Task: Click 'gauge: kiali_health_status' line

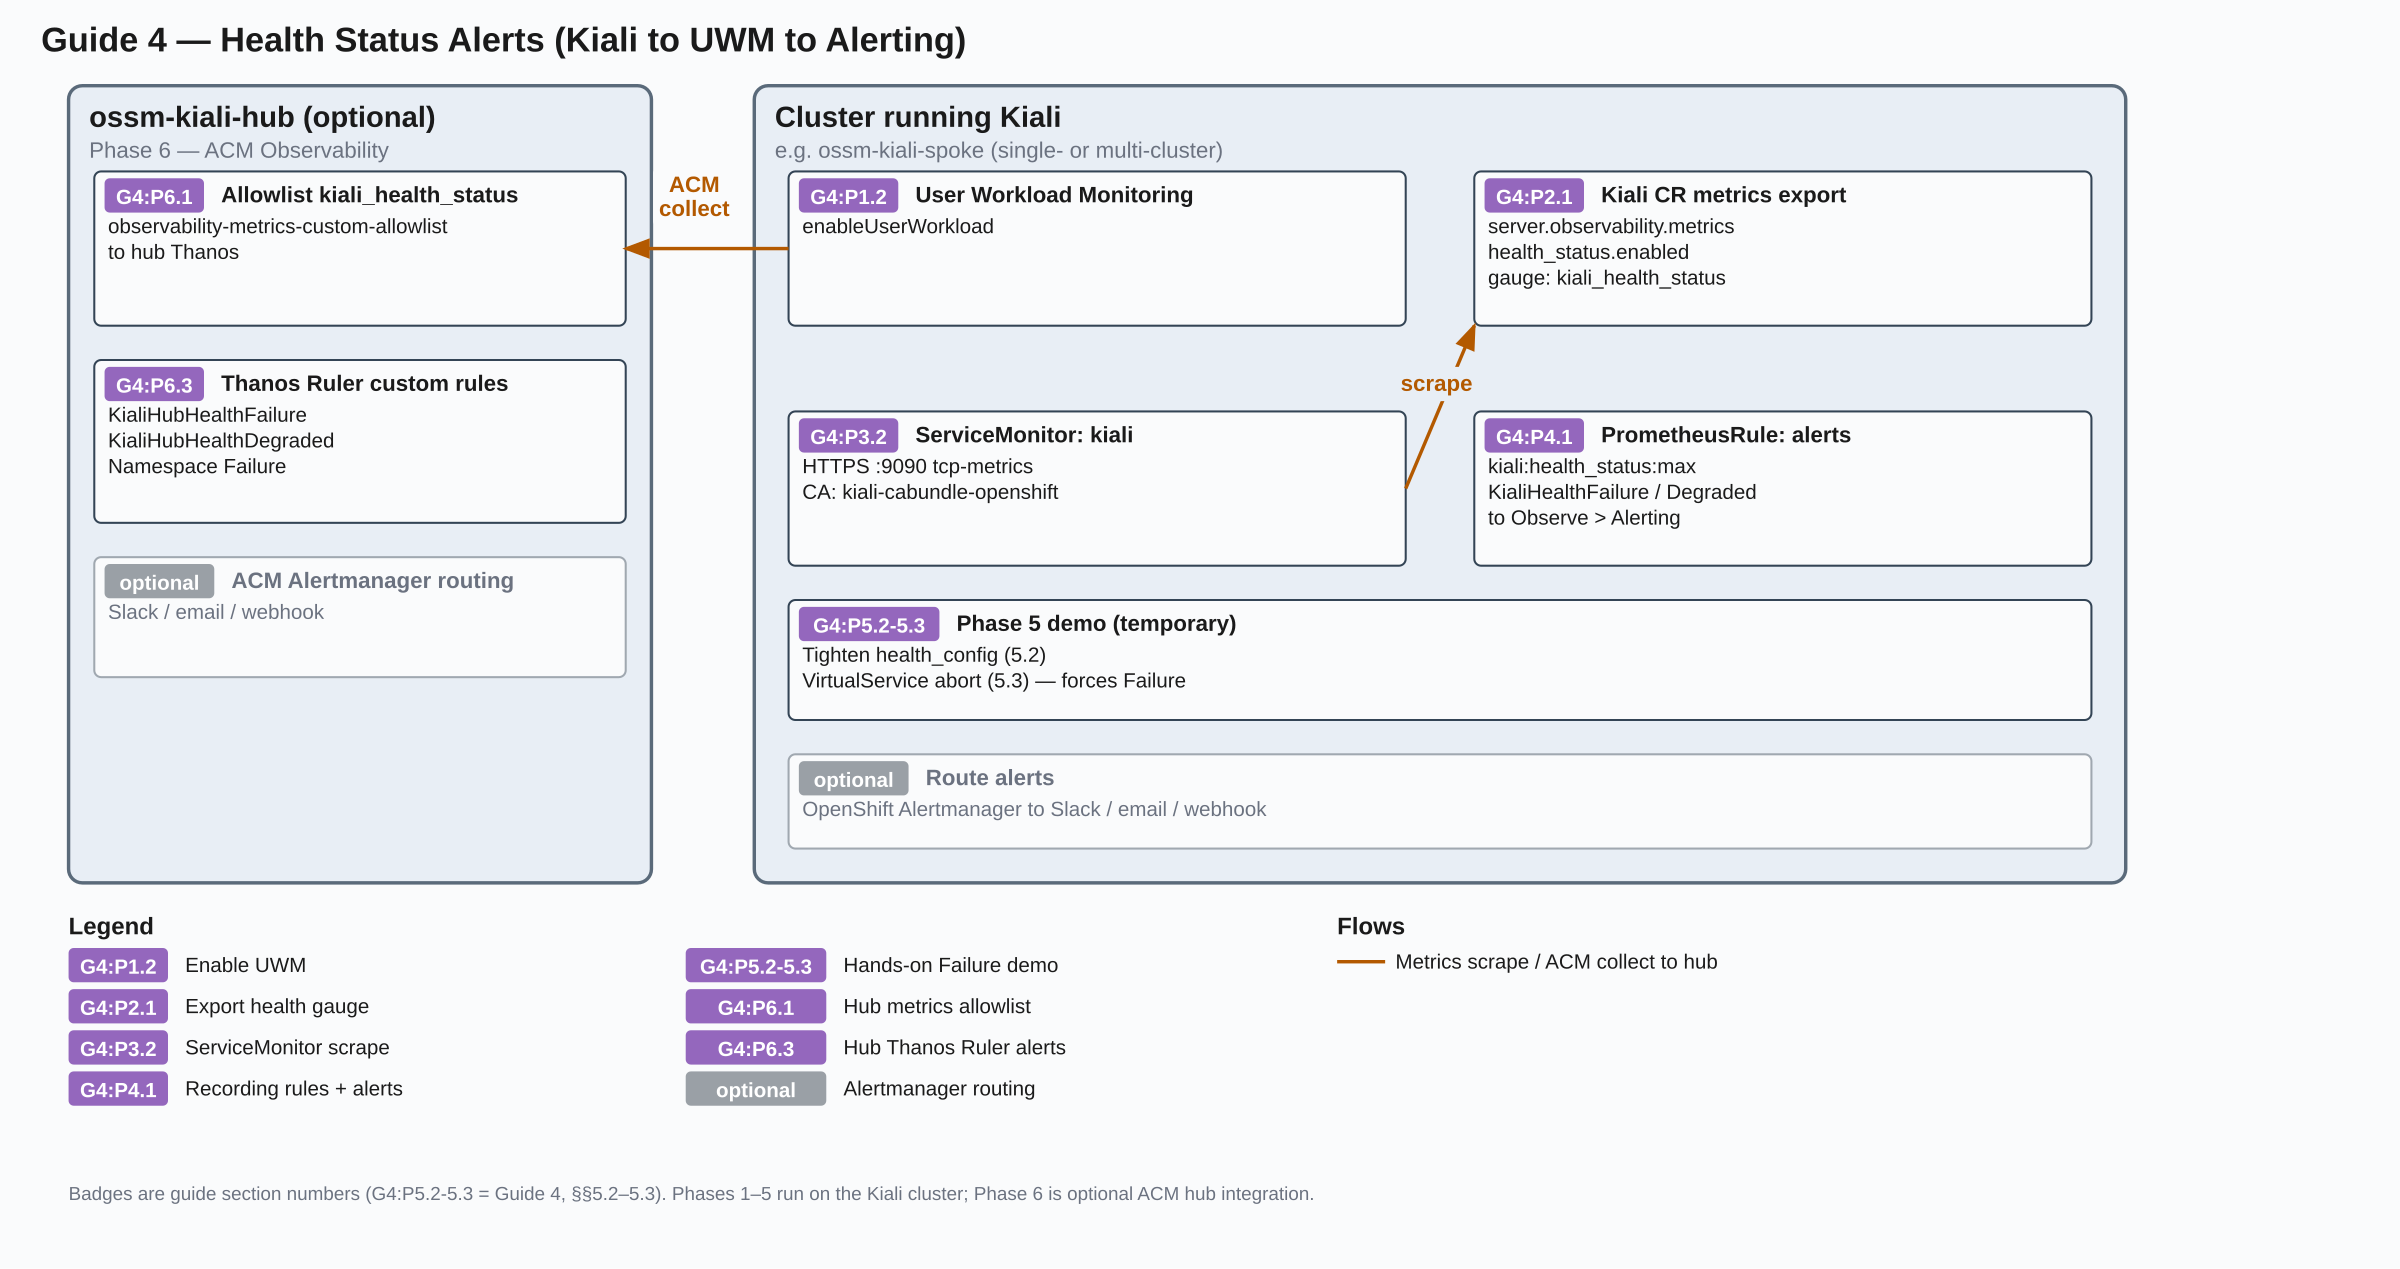Action: tap(1606, 279)
